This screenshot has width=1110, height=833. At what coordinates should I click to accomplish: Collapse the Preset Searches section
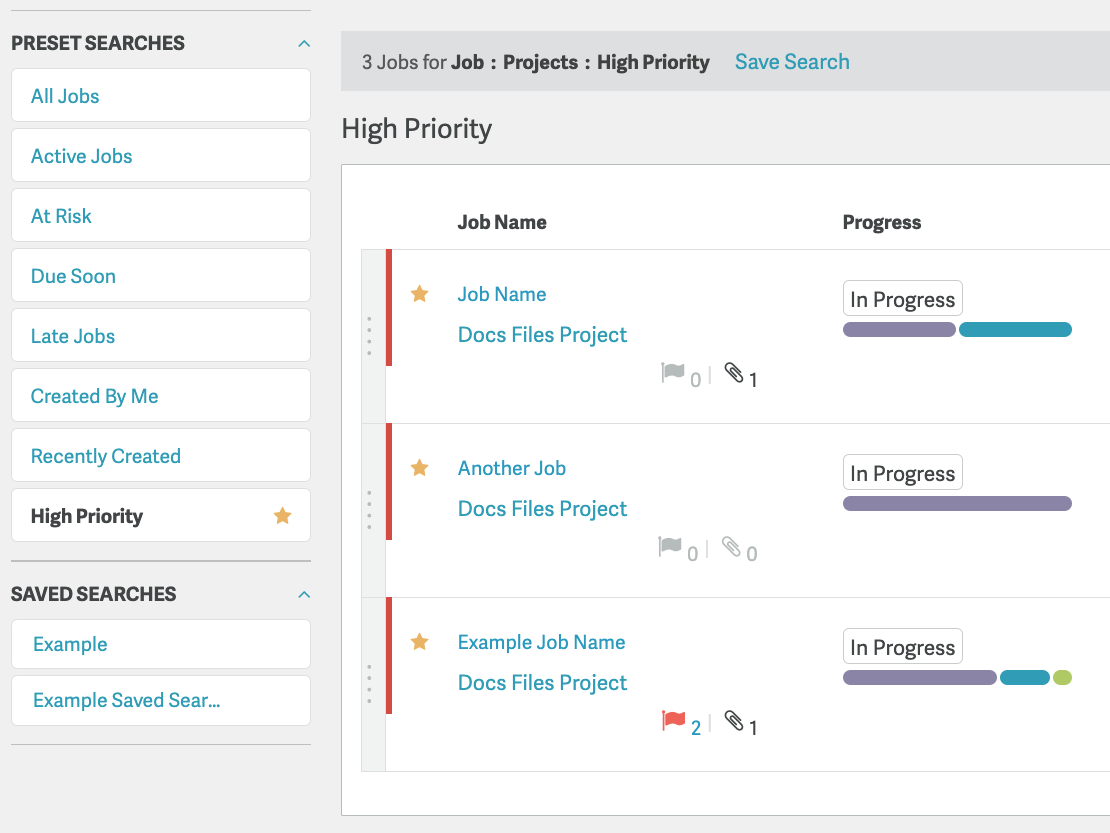(x=304, y=44)
